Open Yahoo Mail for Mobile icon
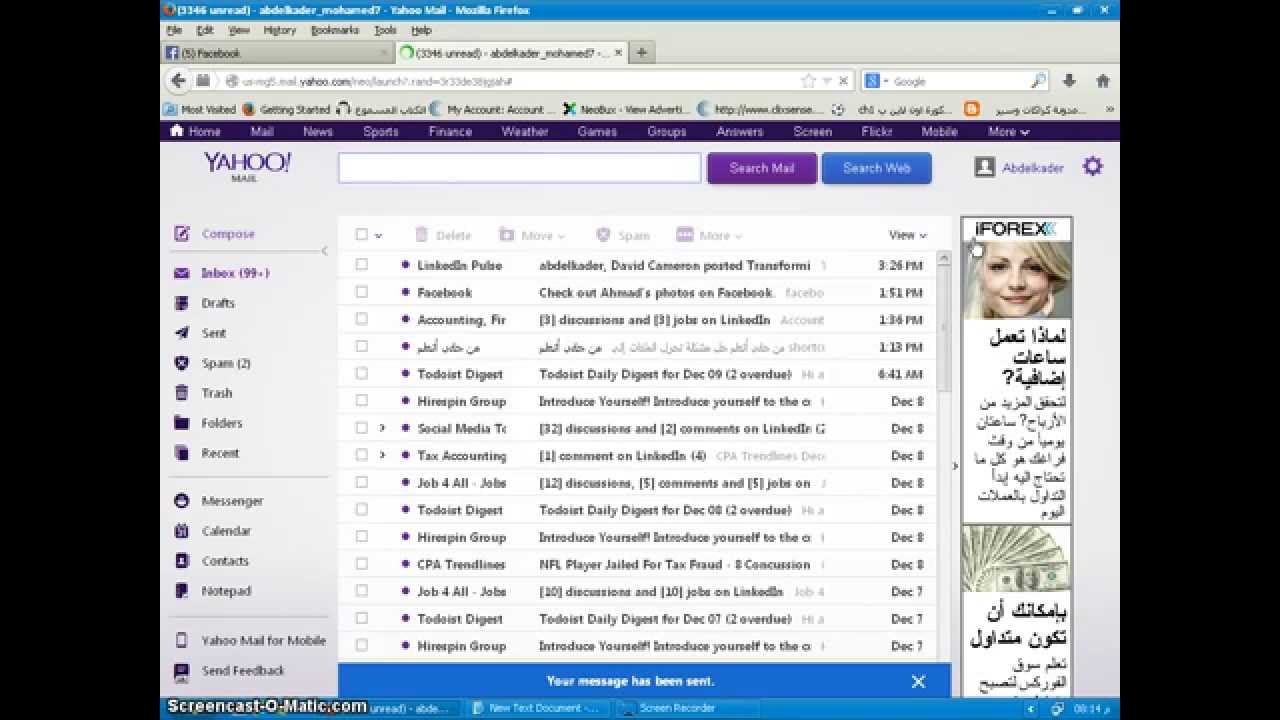The width and height of the screenshot is (1280, 720). click(182, 640)
